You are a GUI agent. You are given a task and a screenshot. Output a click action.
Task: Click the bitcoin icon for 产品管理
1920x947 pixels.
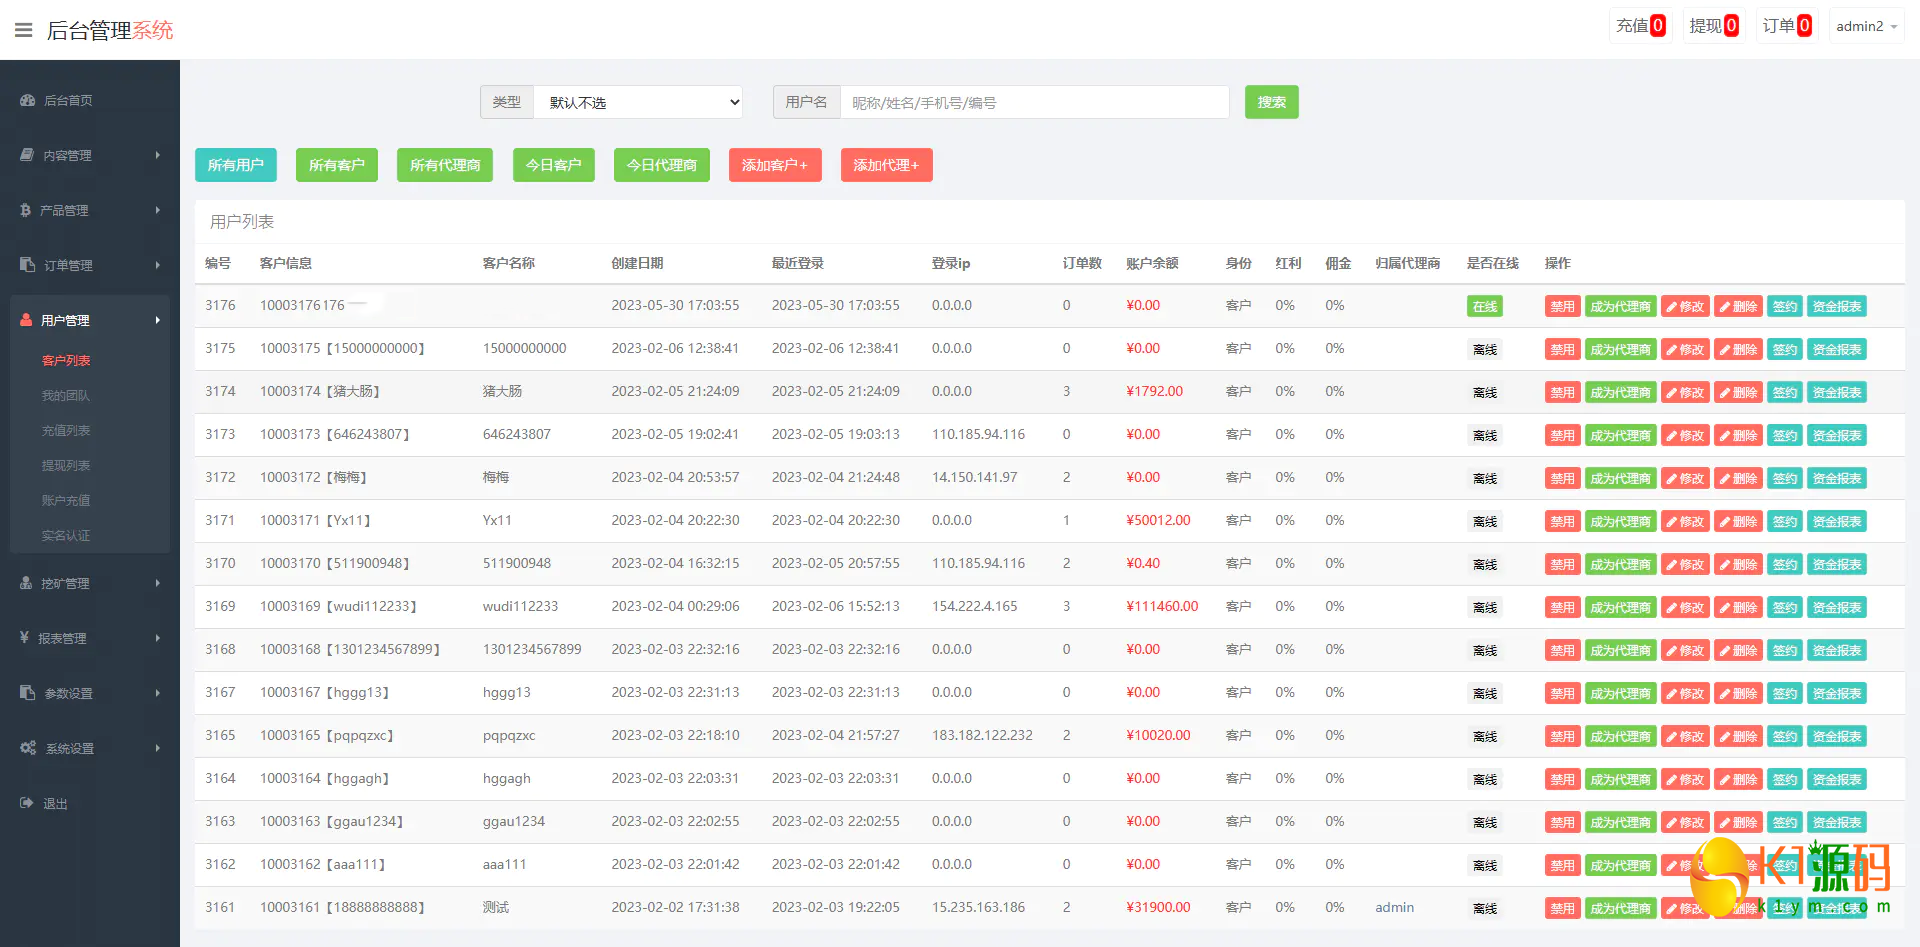(x=26, y=210)
